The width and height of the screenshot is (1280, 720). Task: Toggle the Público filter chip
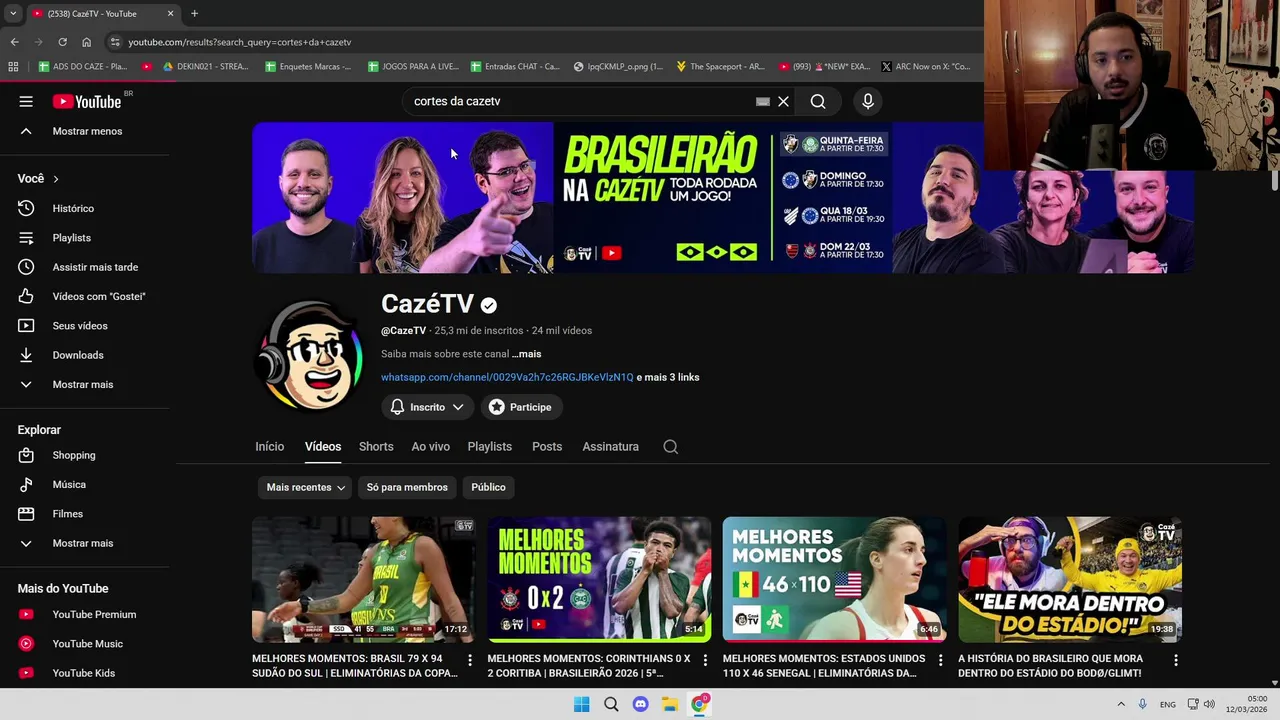pyautogui.click(x=488, y=487)
